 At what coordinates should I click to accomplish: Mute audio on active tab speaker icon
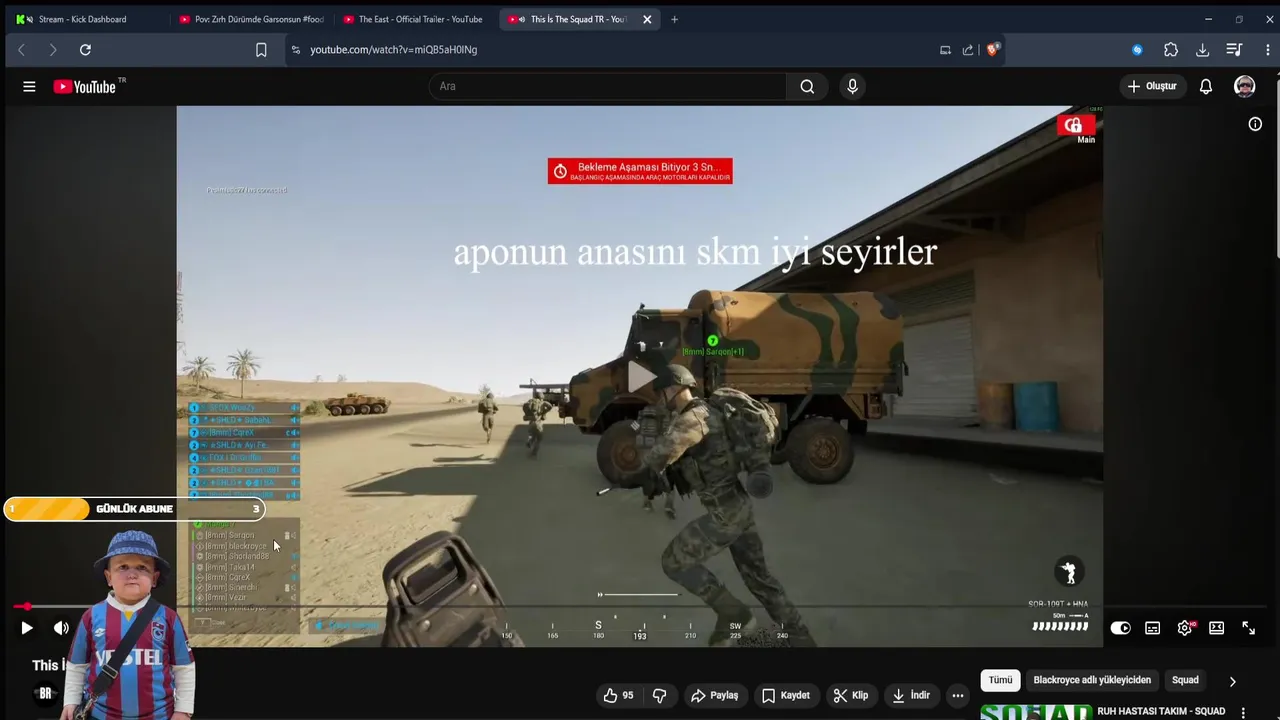click(x=522, y=19)
